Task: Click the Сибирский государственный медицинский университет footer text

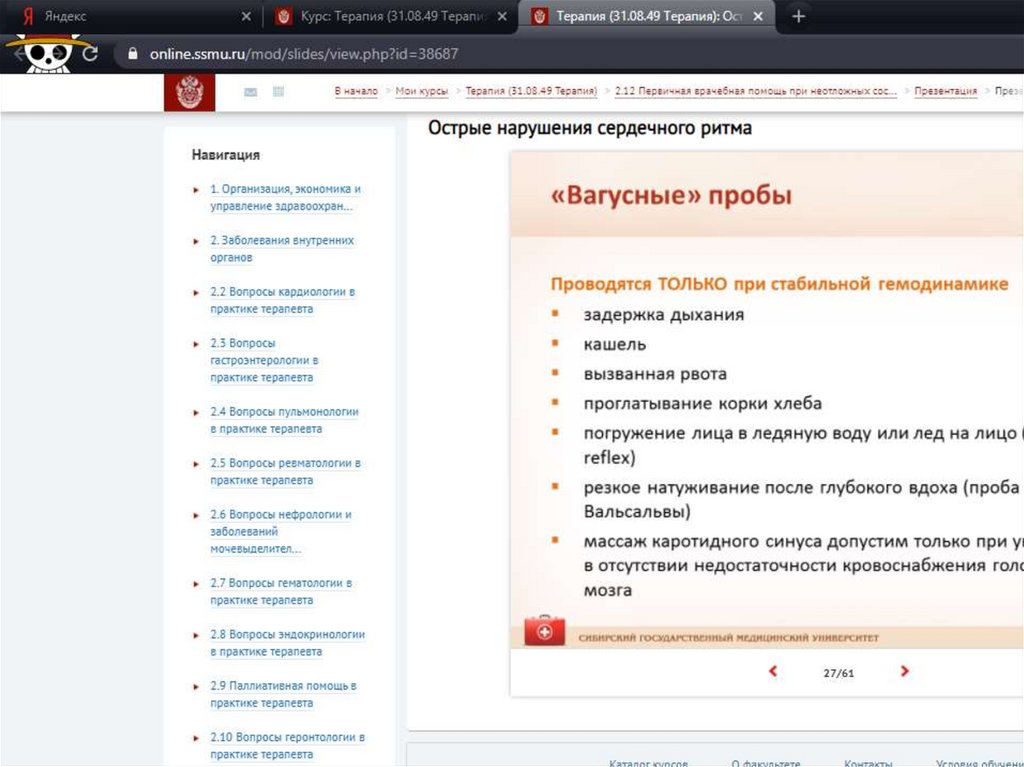Action: [x=729, y=638]
